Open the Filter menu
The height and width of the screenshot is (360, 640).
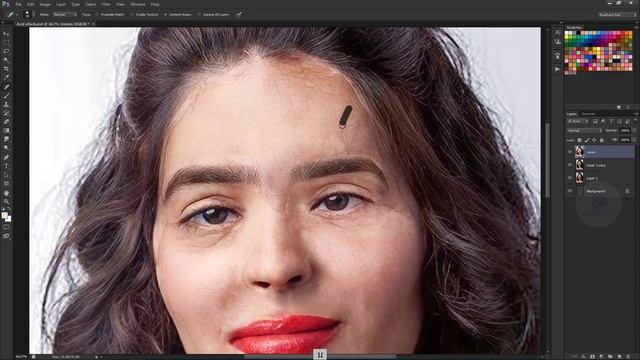tap(106, 4)
